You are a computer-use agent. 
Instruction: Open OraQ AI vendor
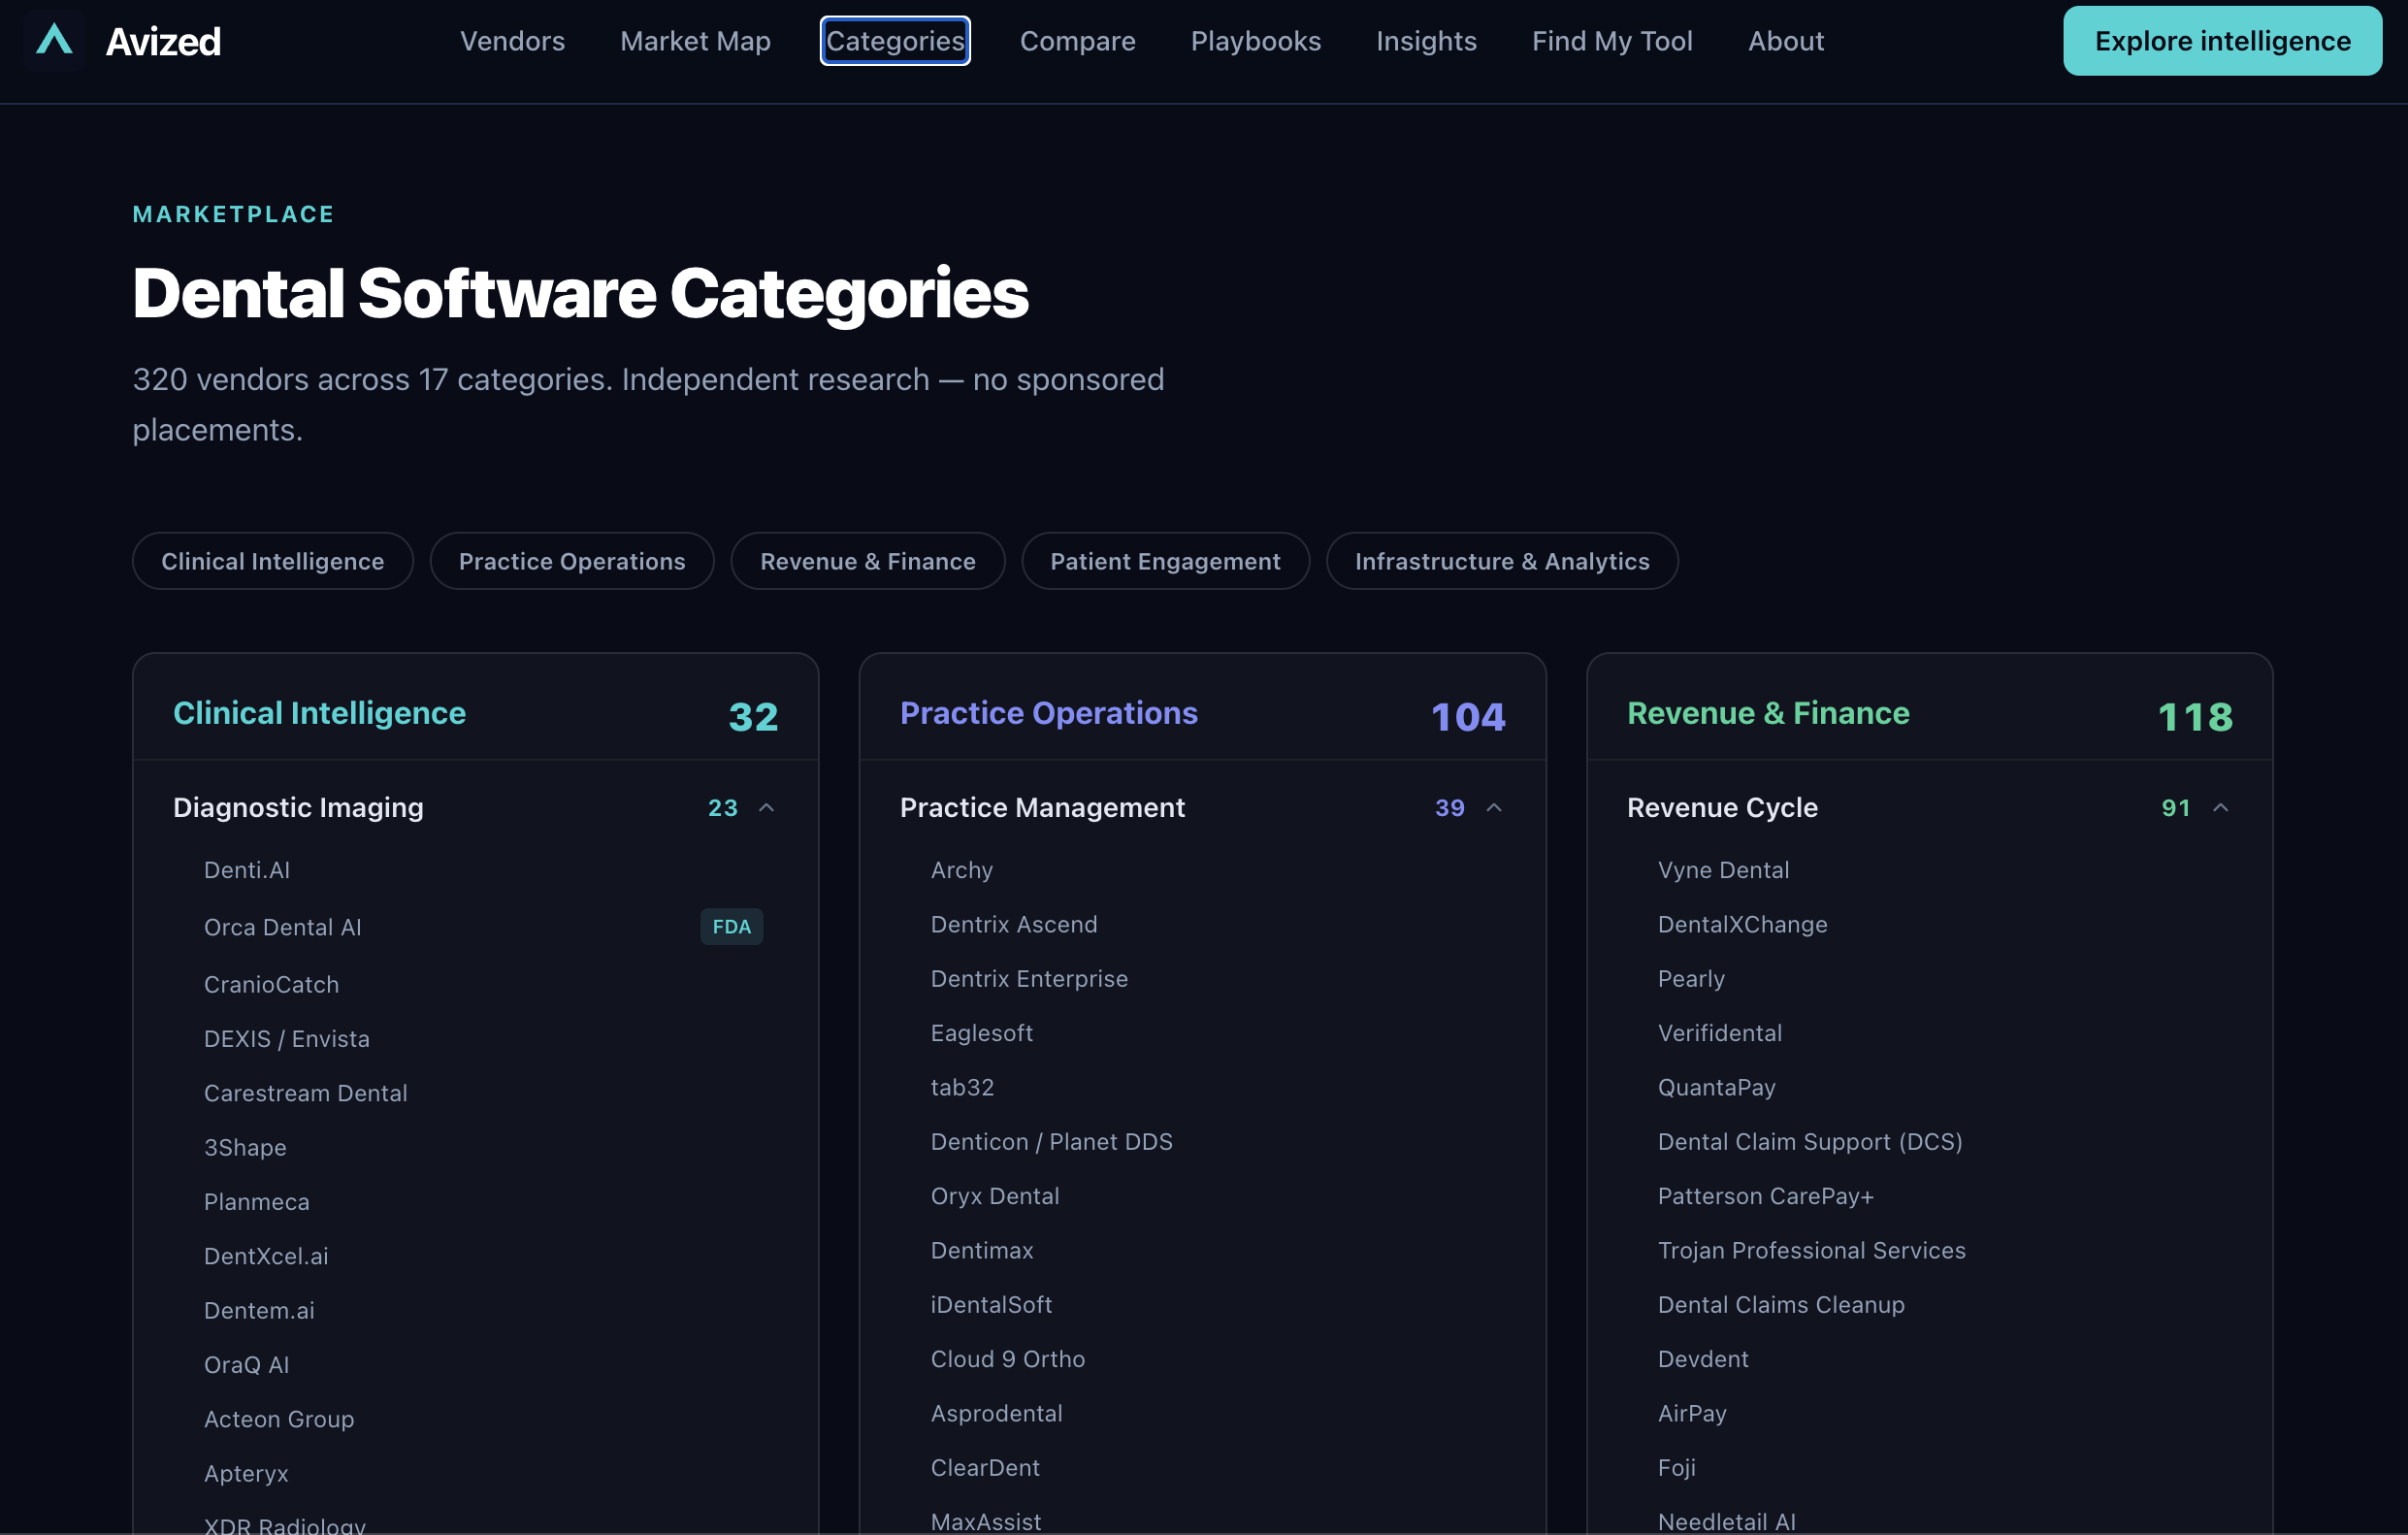(246, 1365)
